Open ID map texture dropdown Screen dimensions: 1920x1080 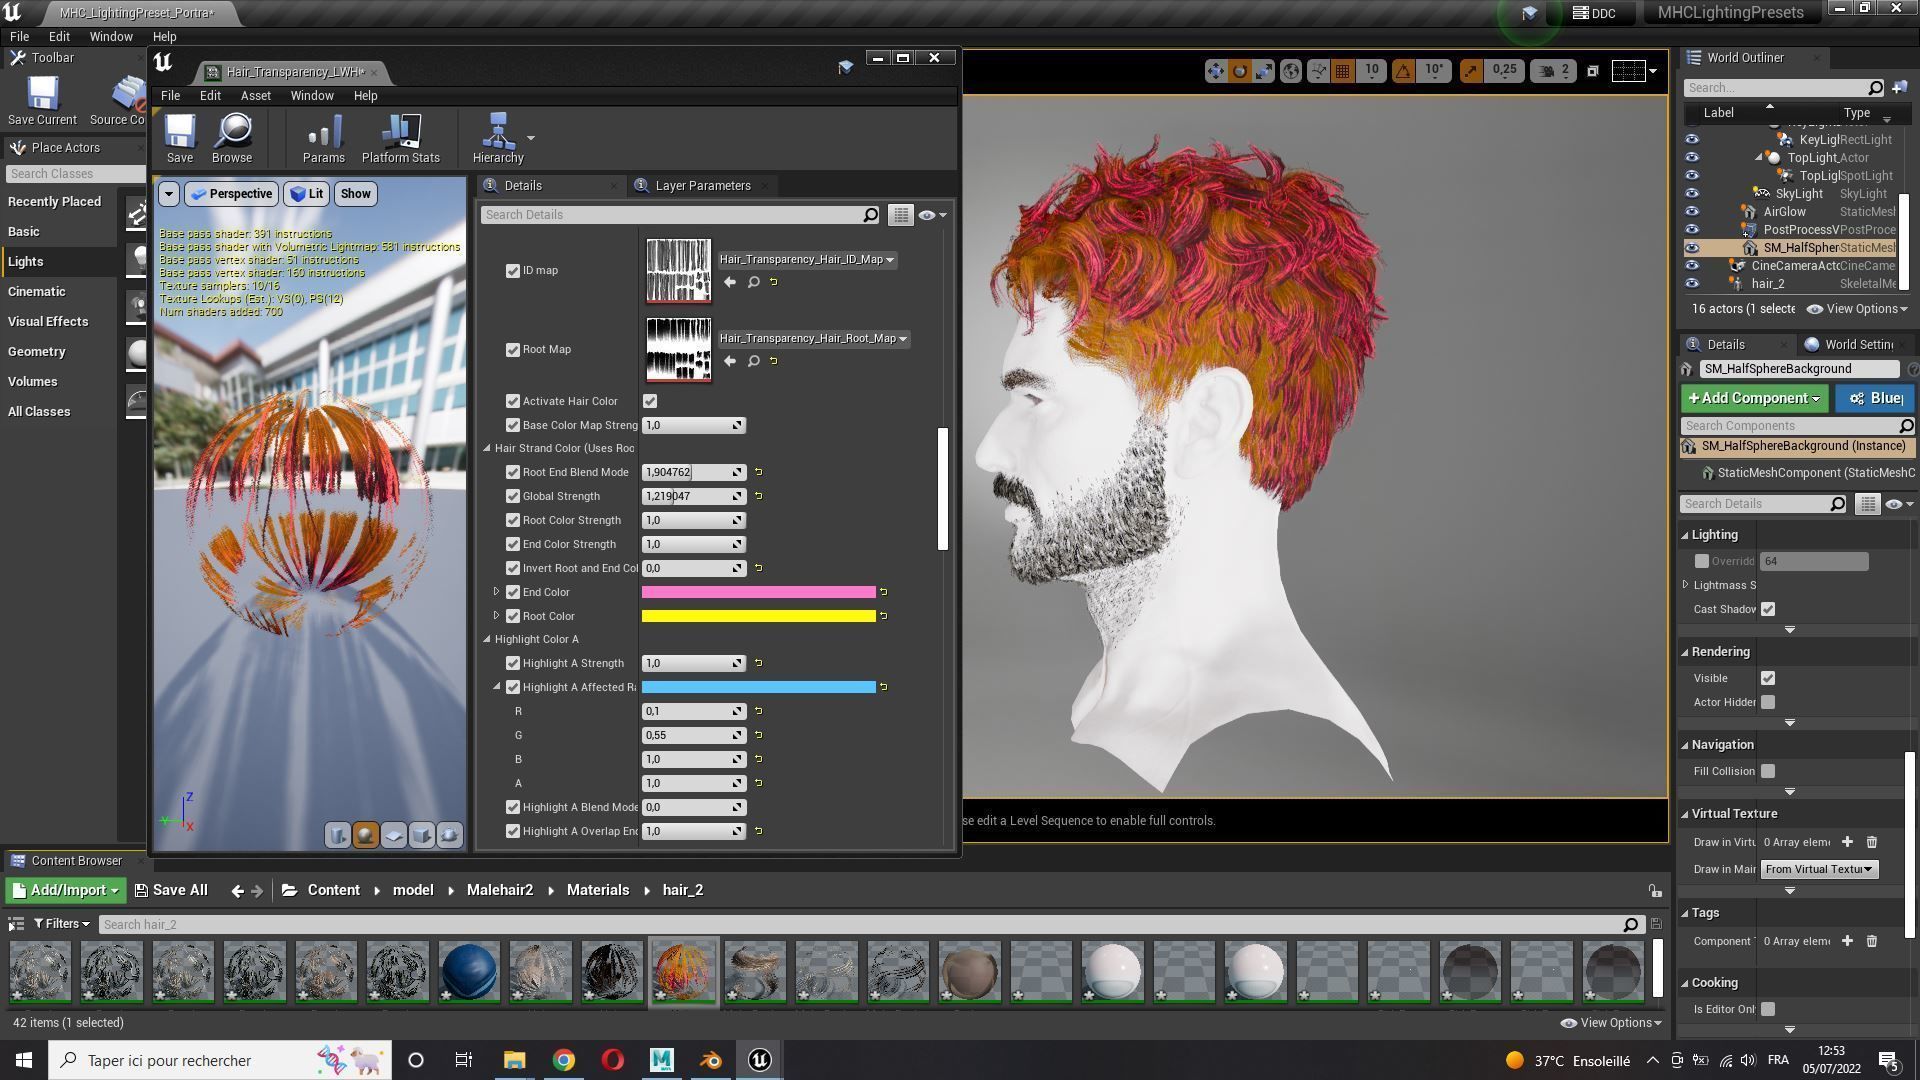coord(806,260)
